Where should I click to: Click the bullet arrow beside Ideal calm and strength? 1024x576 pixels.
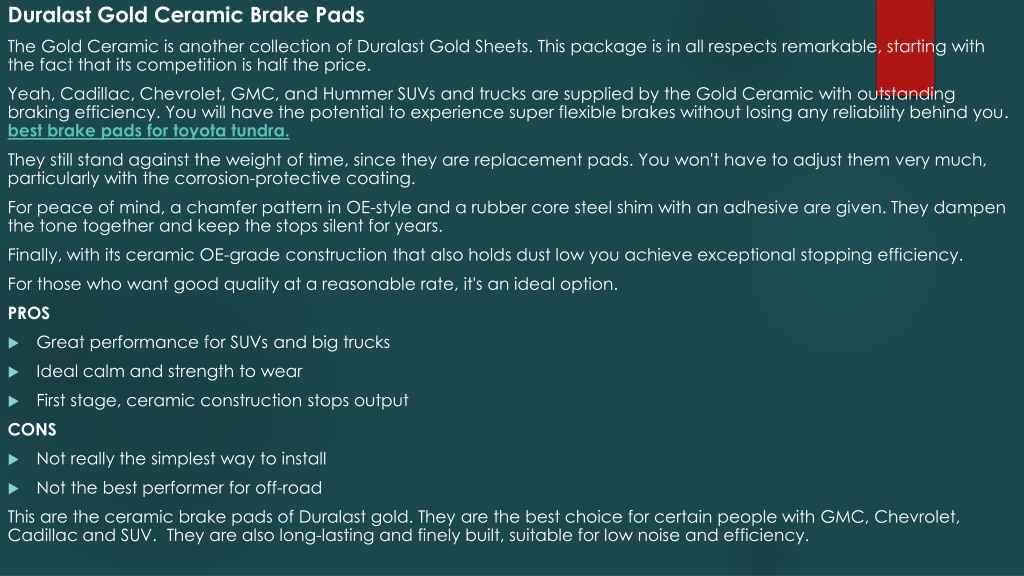click(x=13, y=372)
